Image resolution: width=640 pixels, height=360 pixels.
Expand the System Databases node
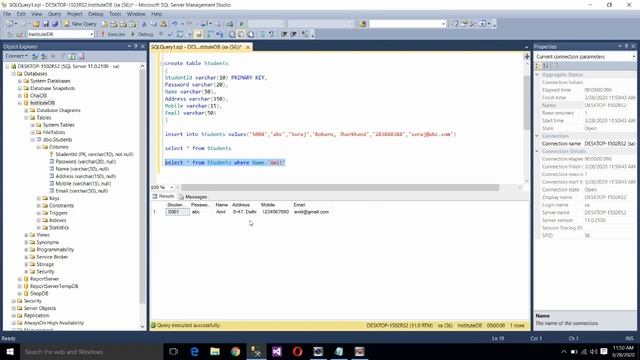click(x=20, y=81)
